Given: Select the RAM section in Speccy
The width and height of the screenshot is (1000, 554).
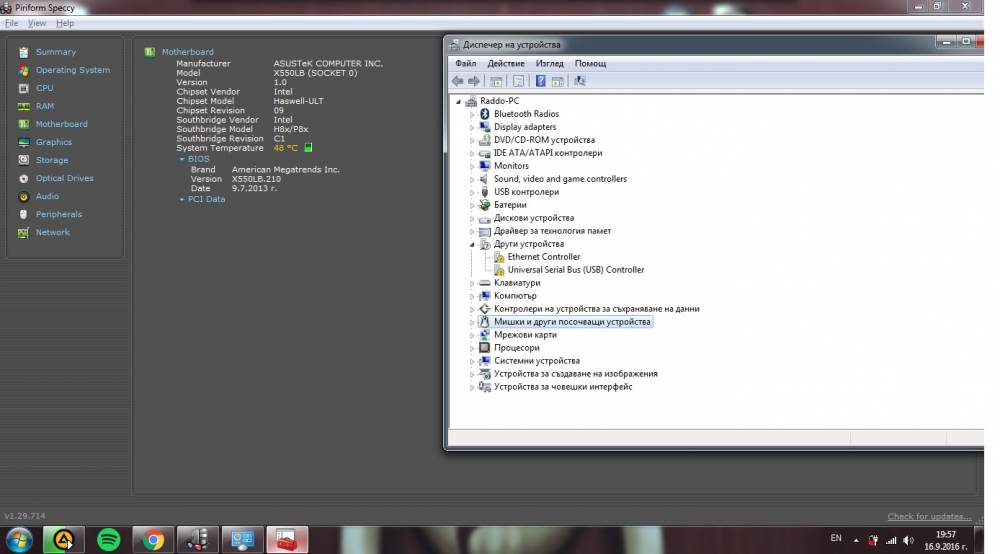Looking at the screenshot, I should click(x=45, y=106).
